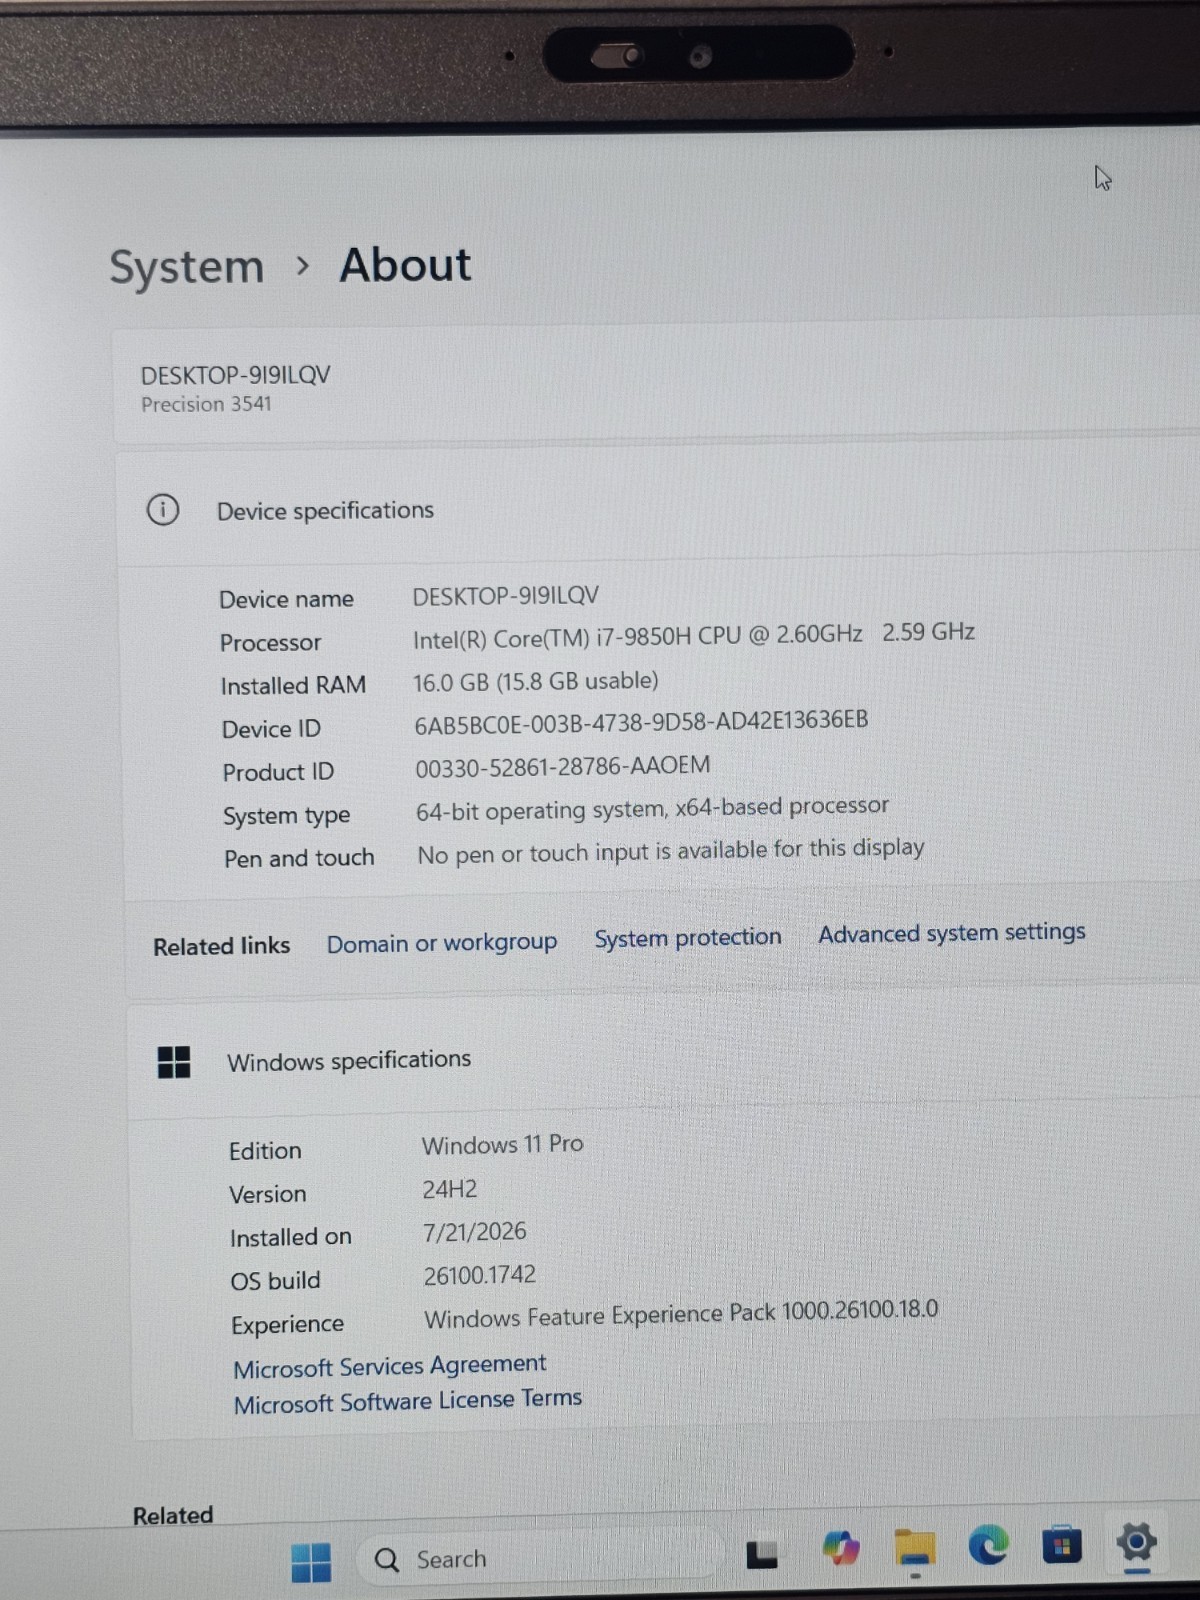Open File Explorer from the taskbar
1200x1600 pixels.
pyautogui.click(x=914, y=1548)
